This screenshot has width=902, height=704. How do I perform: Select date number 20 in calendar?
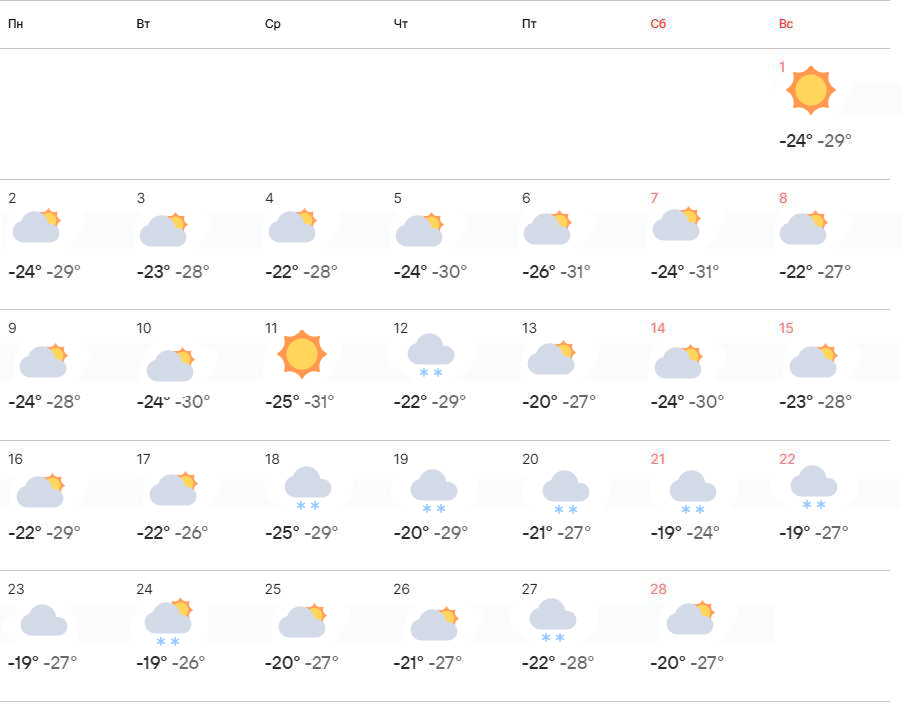[530, 459]
